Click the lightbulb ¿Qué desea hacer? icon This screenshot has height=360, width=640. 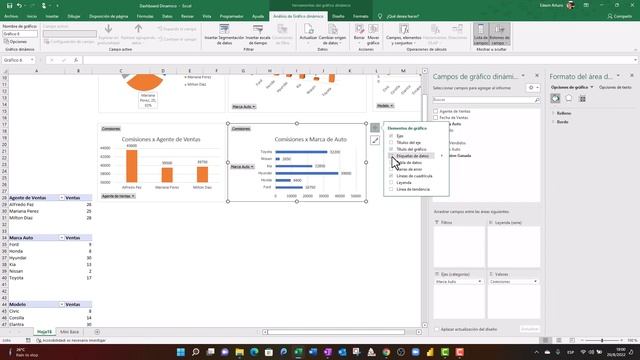(x=380, y=16)
